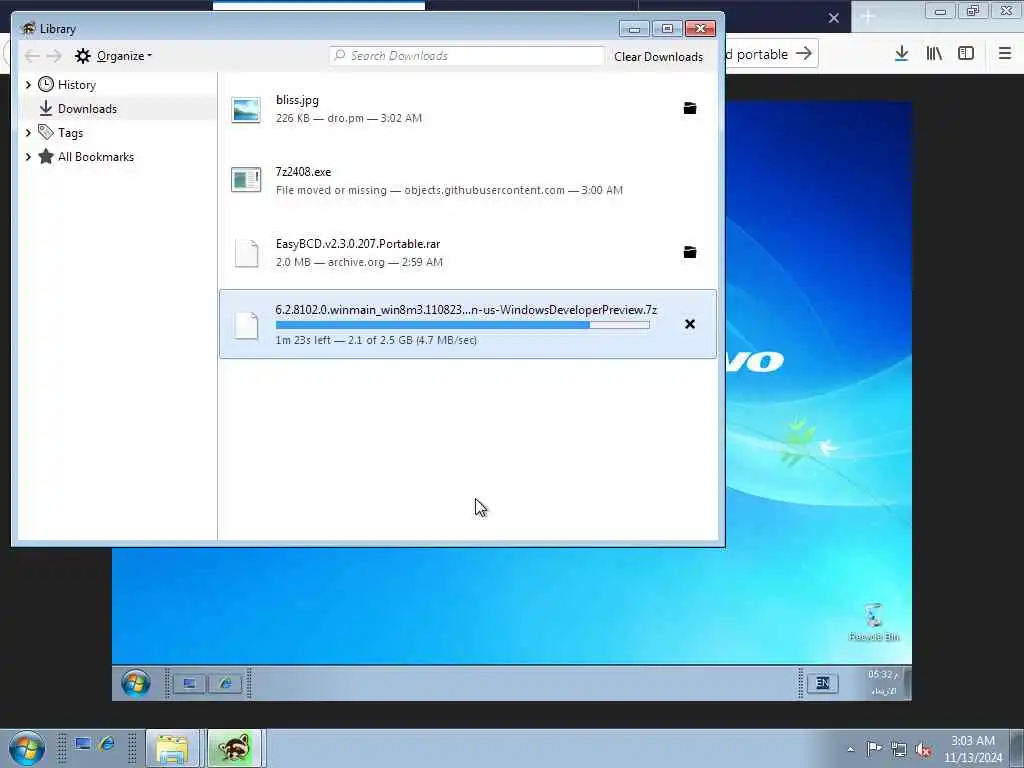Go forward with Library forward arrow
The width and height of the screenshot is (1024, 768).
coord(54,56)
